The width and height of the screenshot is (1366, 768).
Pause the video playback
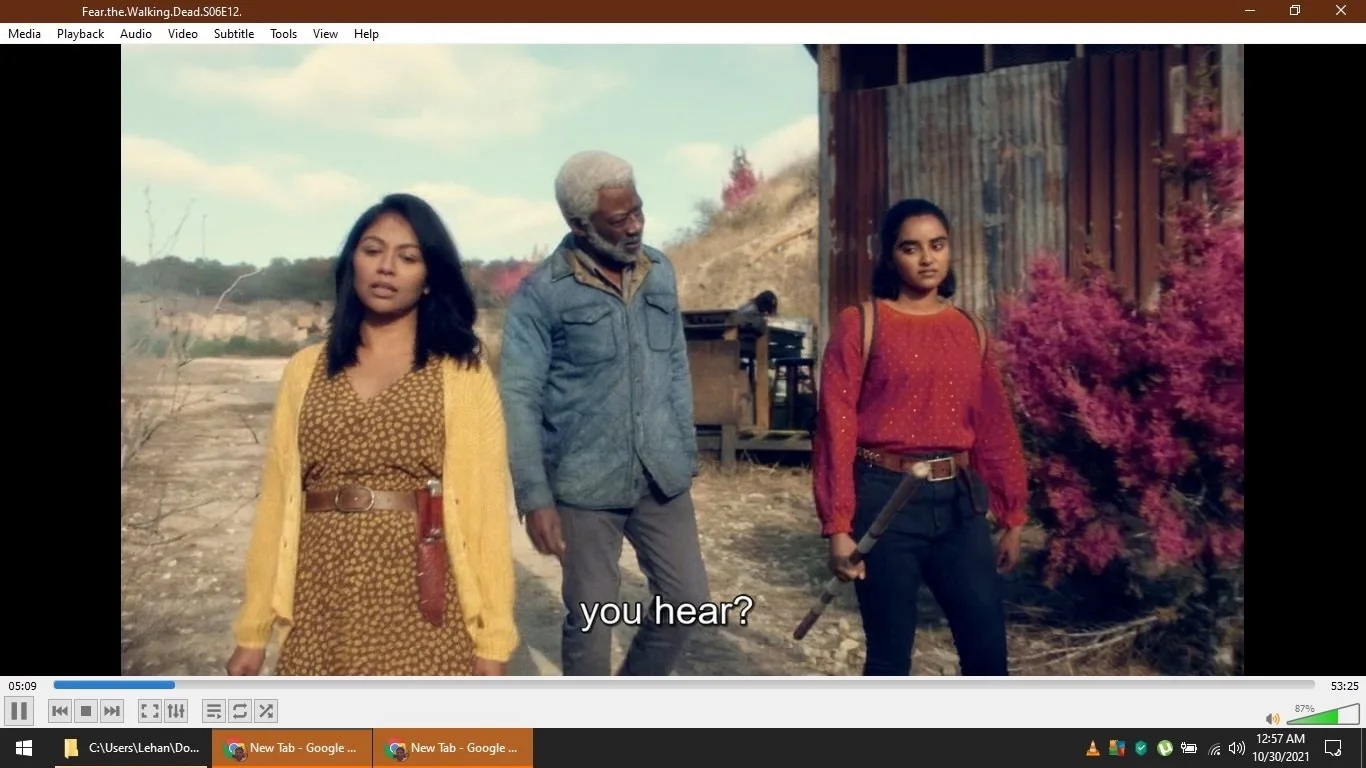19,711
